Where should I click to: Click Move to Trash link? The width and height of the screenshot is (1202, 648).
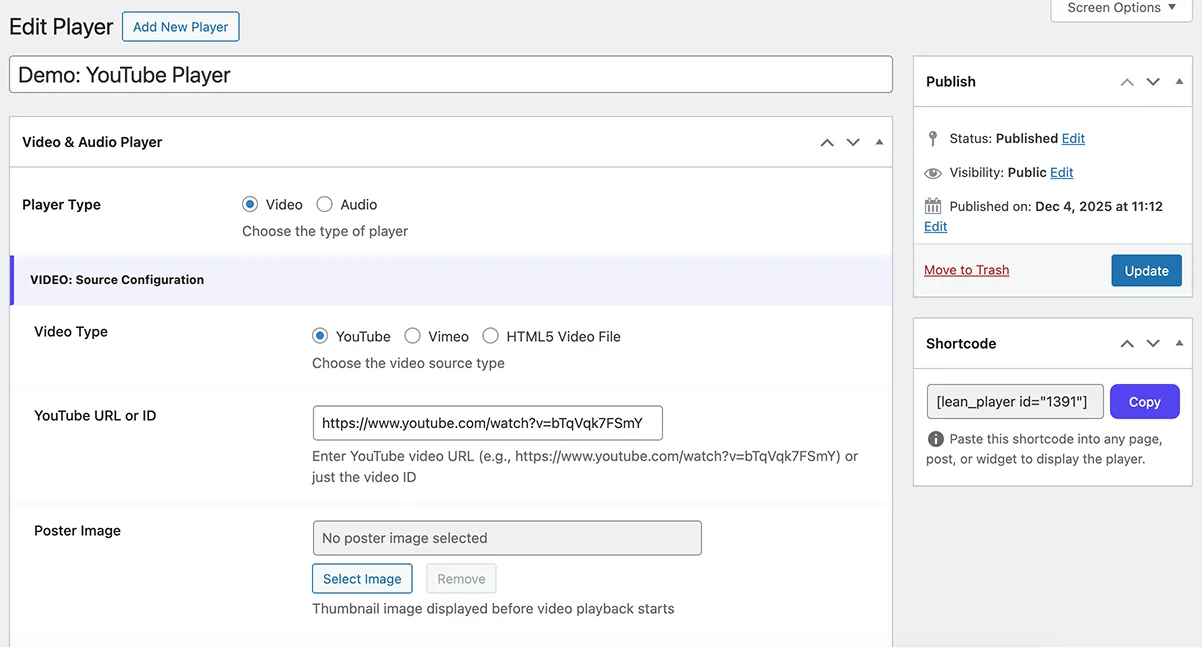point(966,270)
